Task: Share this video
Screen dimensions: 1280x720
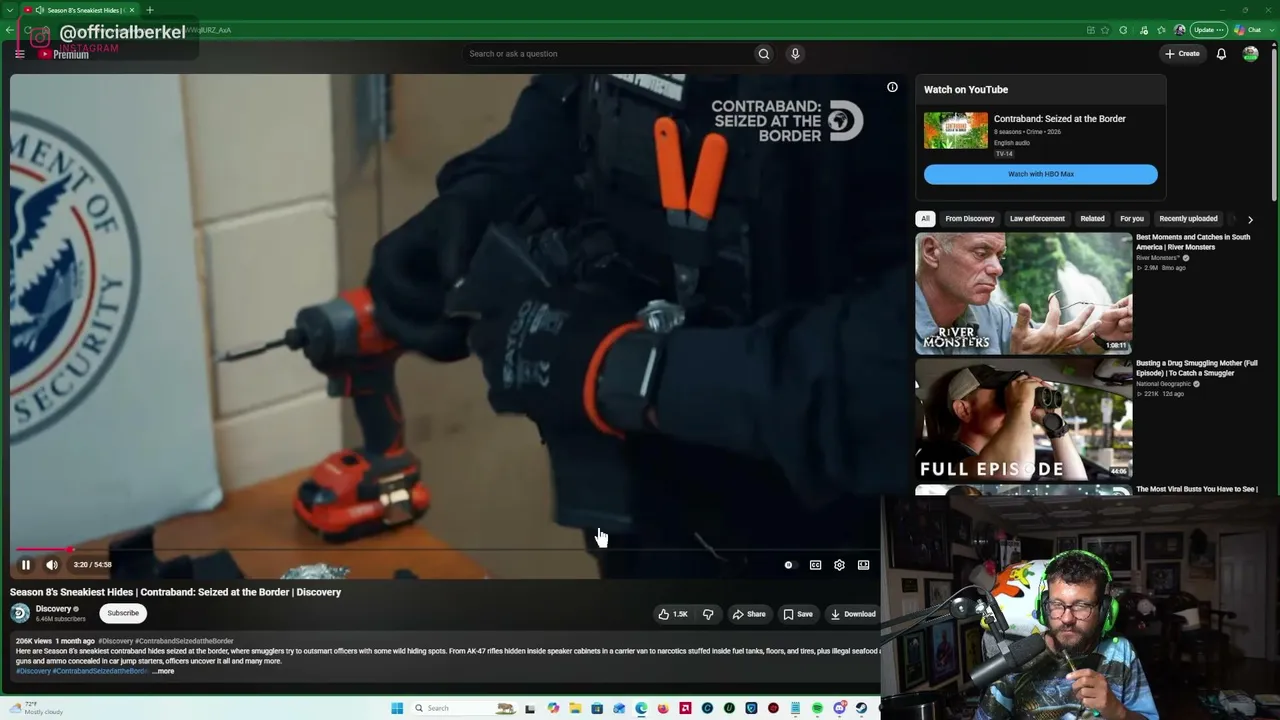Action: 748,614
